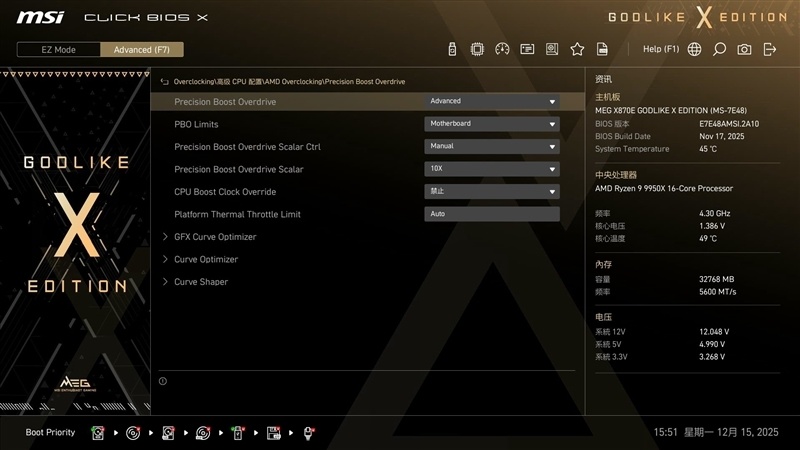Click the Overclocking breadcrumb path text
The width and height of the screenshot is (800, 450).
[289, 82]
